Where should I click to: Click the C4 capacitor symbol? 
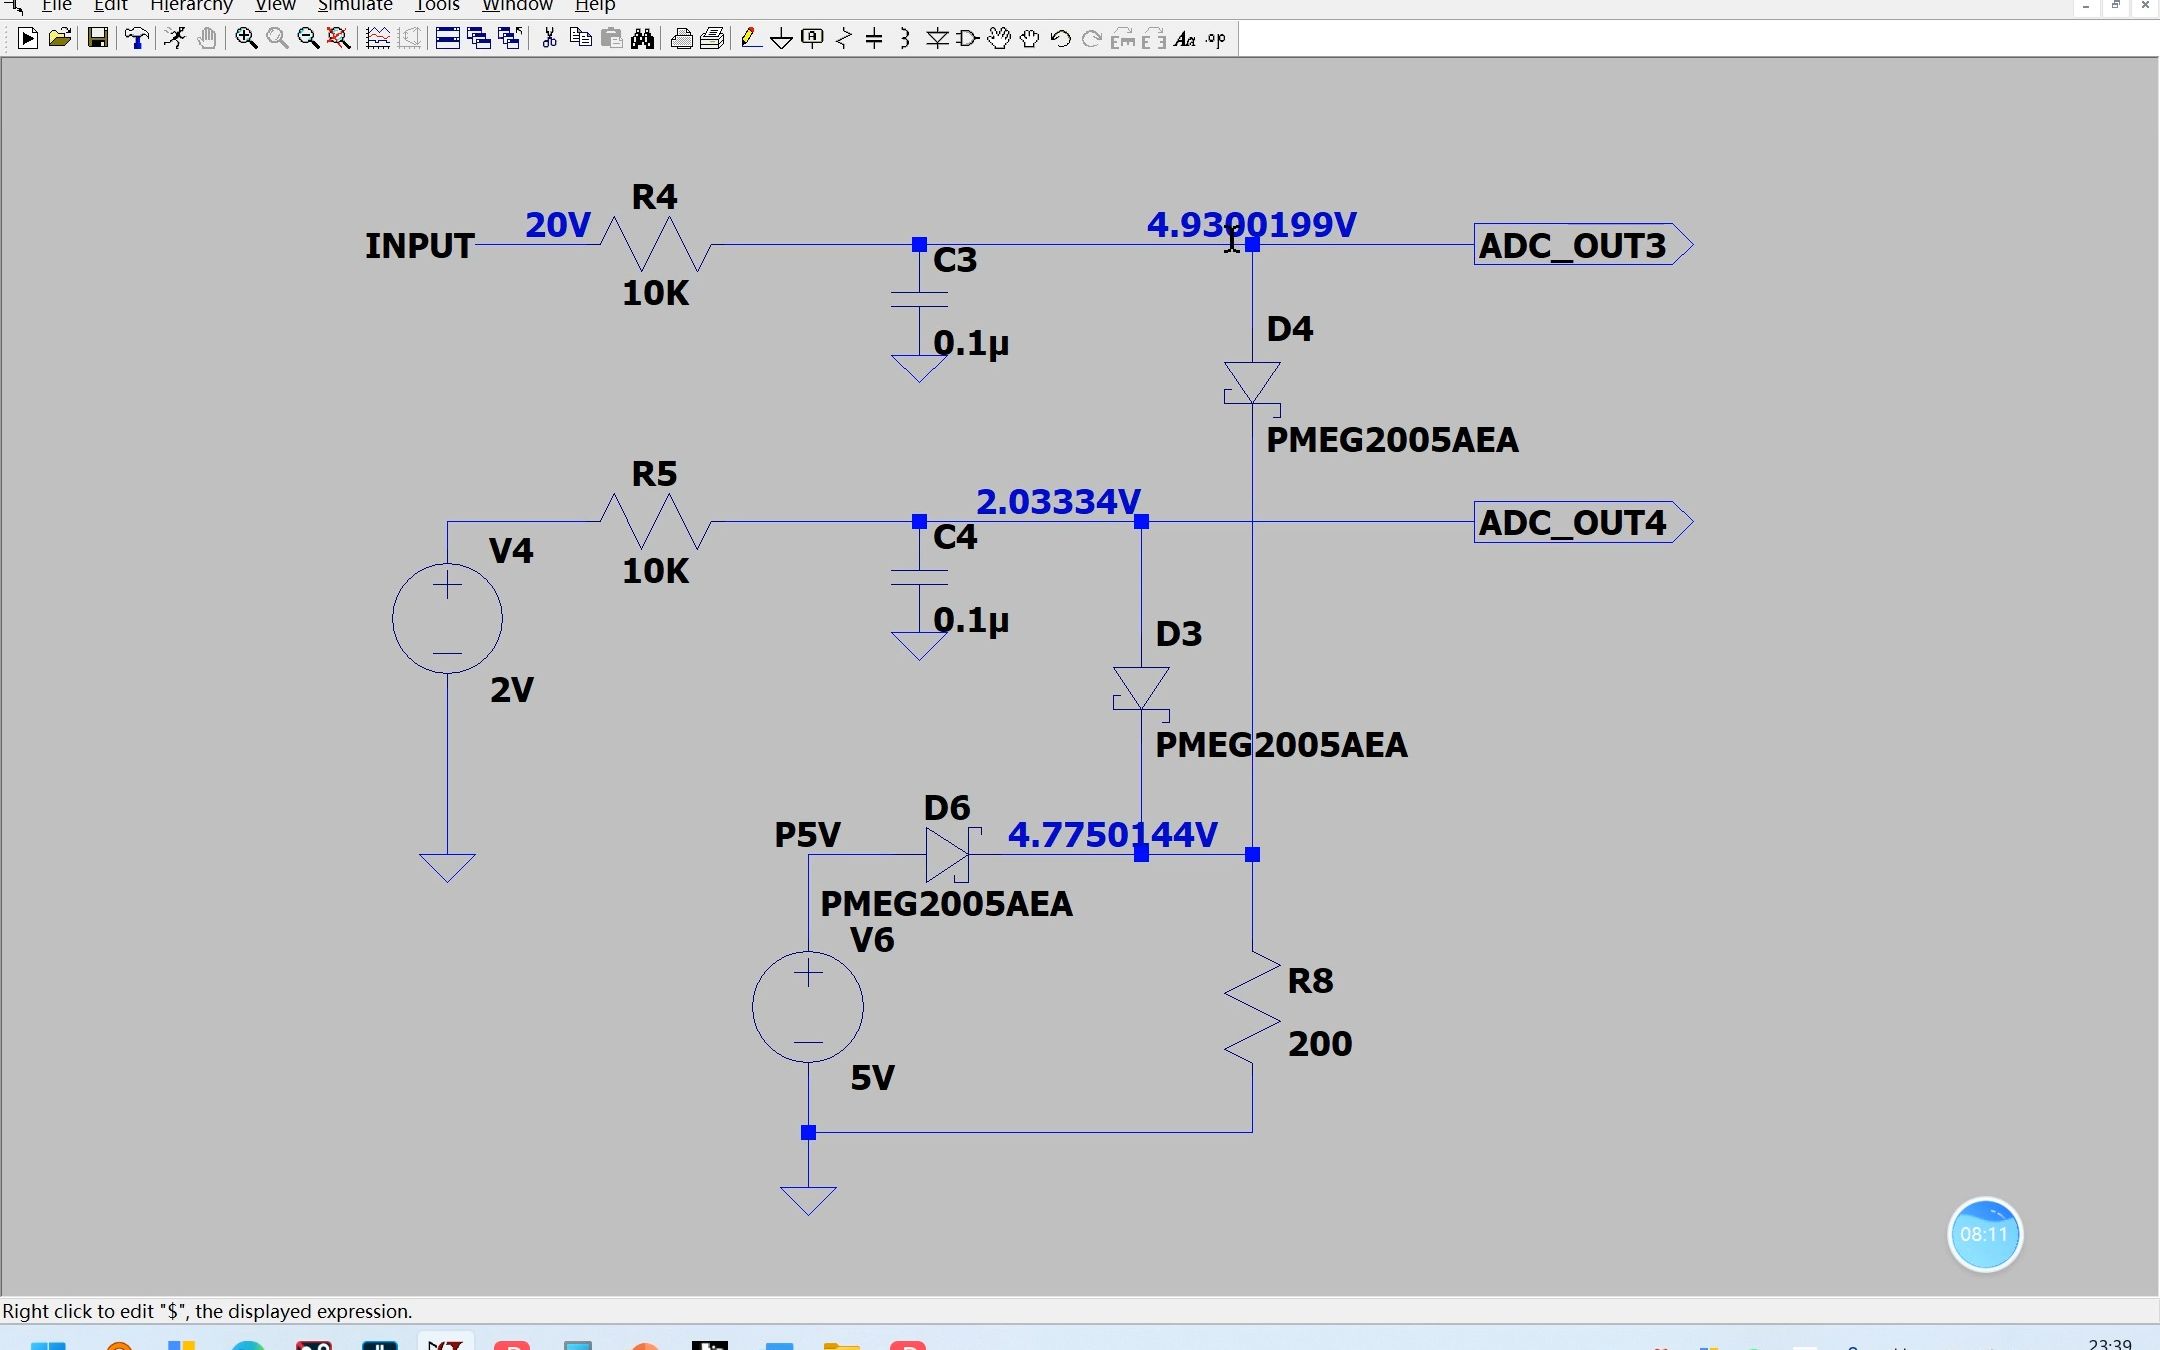click(919, 577)
